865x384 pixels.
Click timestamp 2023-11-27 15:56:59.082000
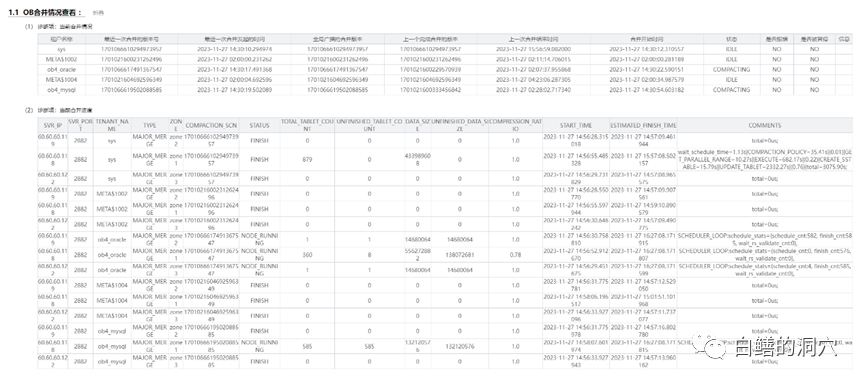click(533, 49)
